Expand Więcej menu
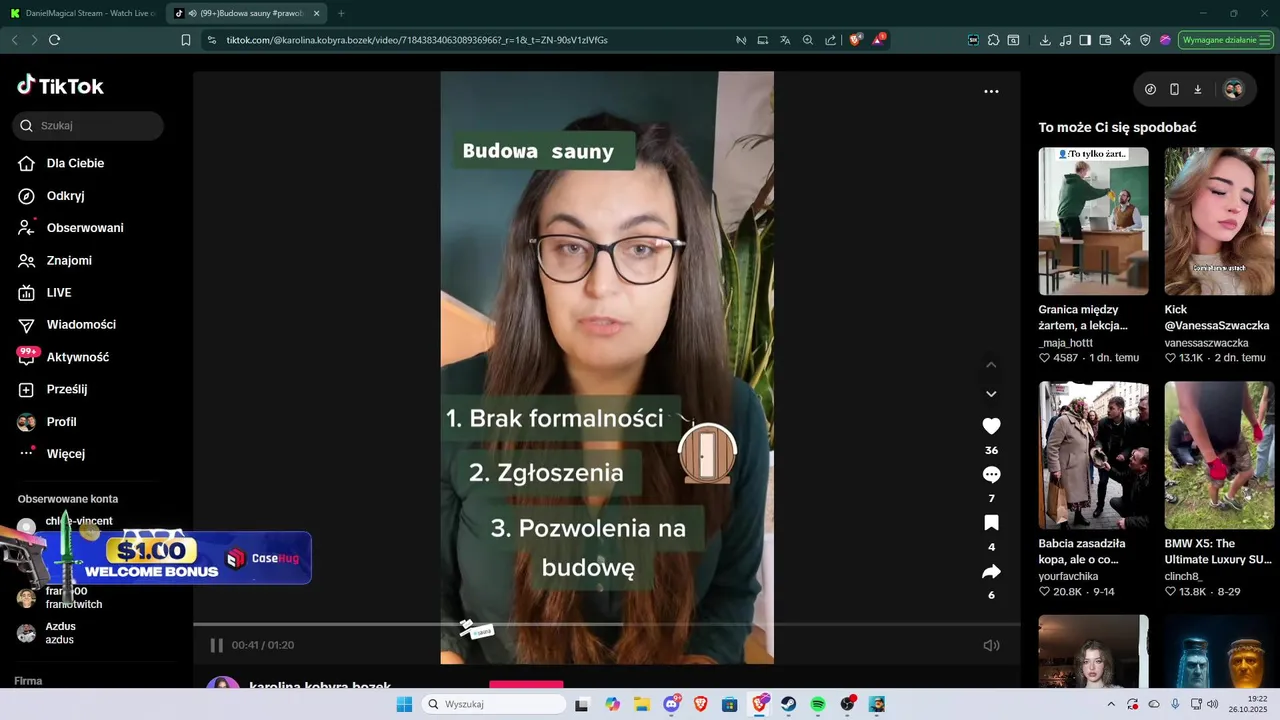 66,454
